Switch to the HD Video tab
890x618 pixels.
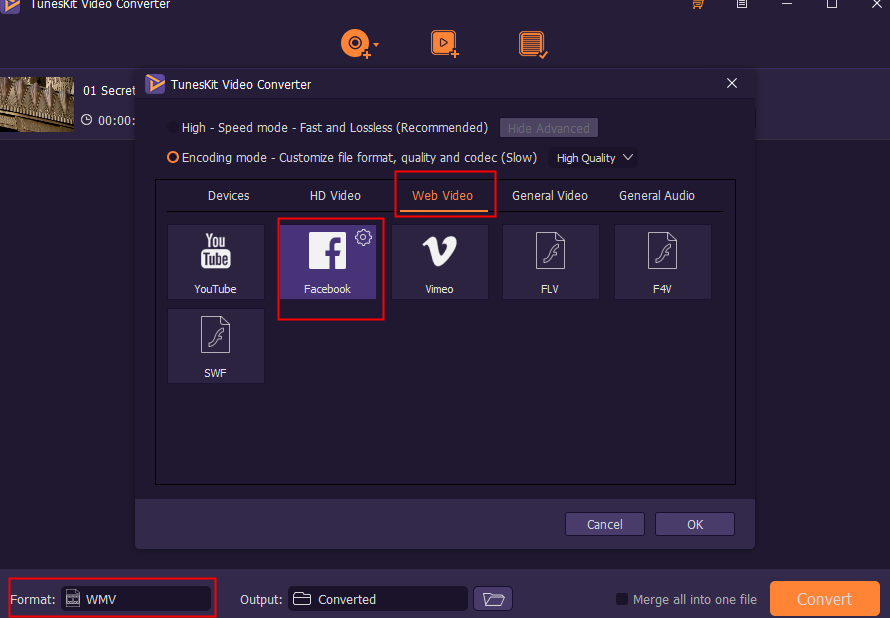[335, 195]
